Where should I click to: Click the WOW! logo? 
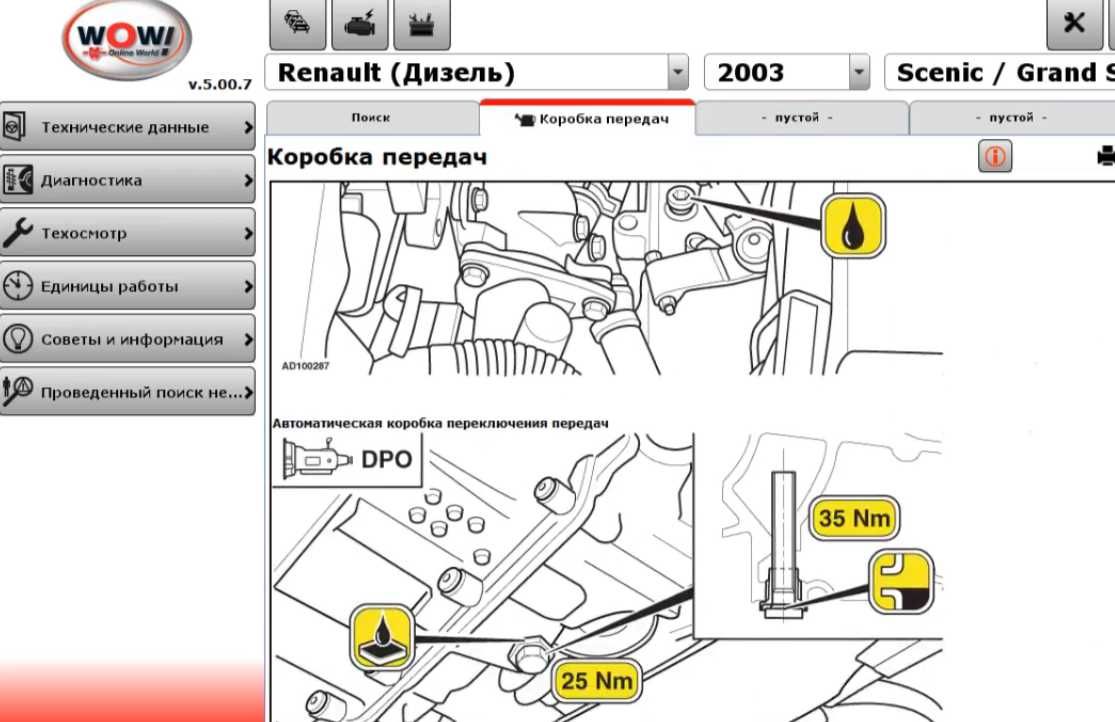pos(127,38)
